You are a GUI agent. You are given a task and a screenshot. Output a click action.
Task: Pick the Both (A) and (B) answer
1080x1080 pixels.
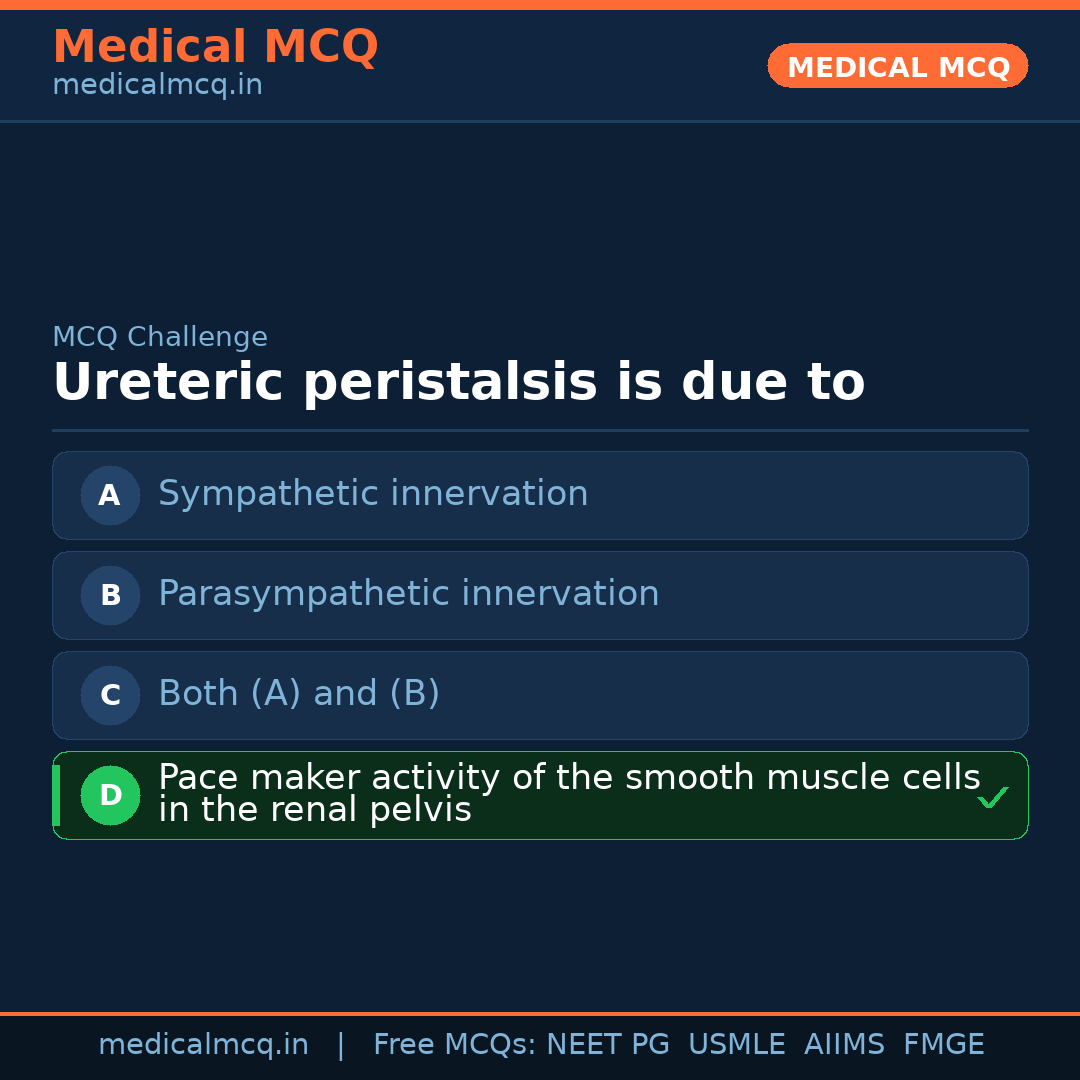coord(299,694)
